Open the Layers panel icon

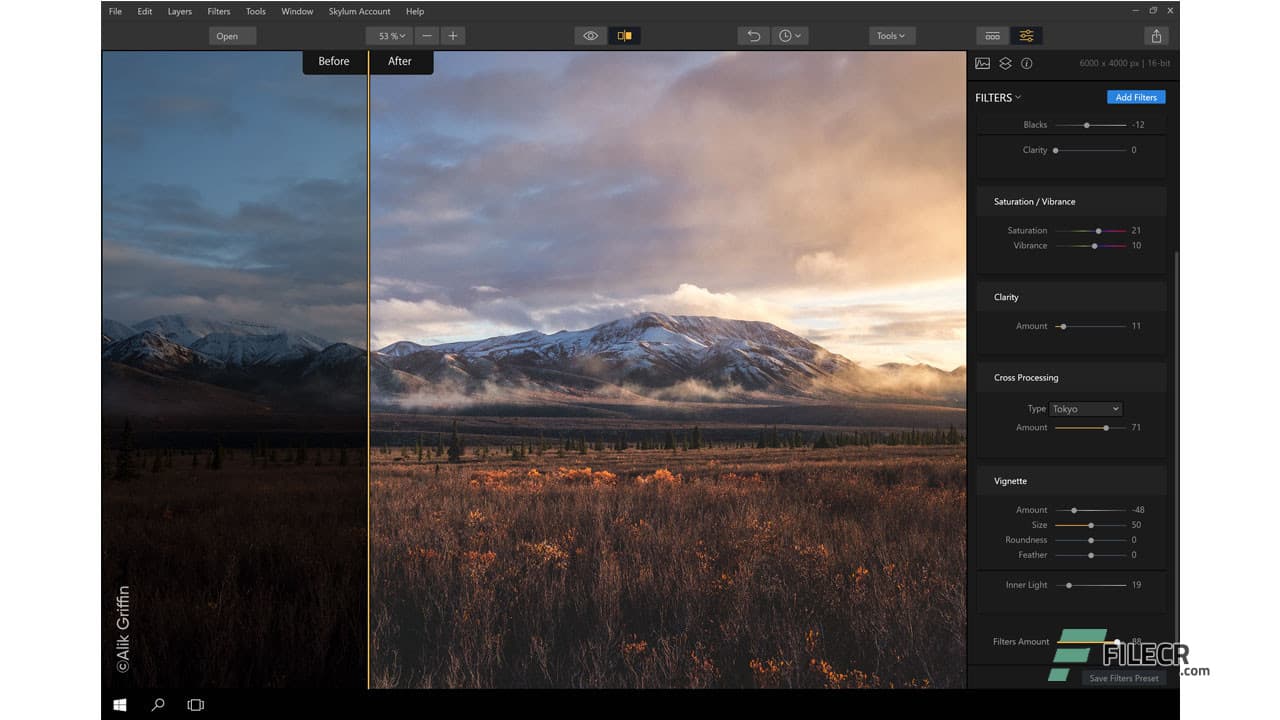tap(1004, 63)
